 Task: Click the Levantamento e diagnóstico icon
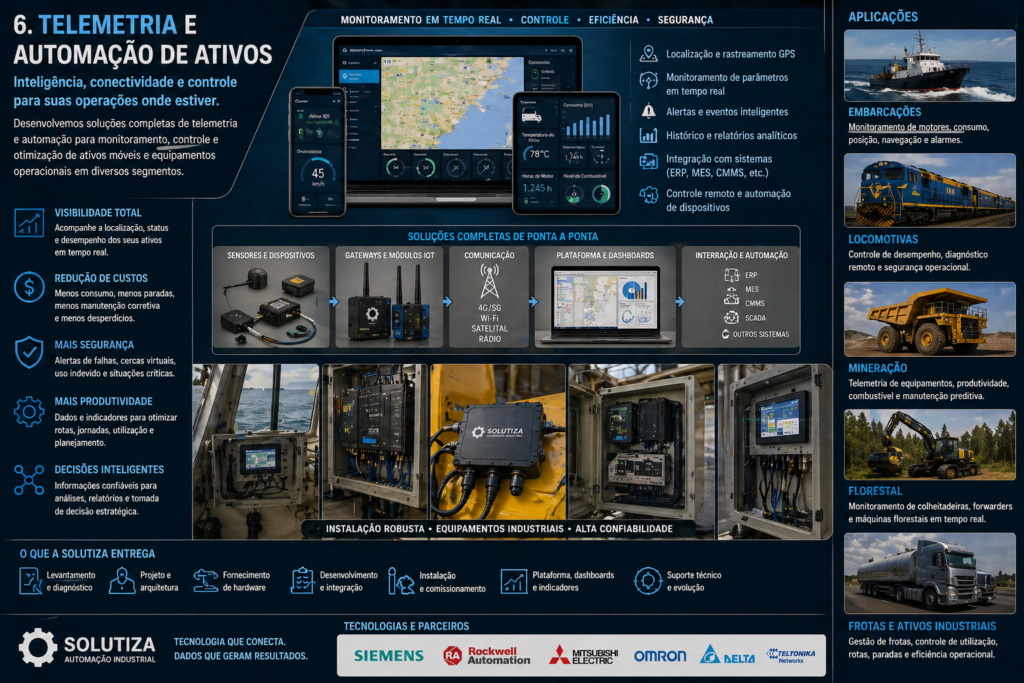pyautogui.click(x=30, y=580)
